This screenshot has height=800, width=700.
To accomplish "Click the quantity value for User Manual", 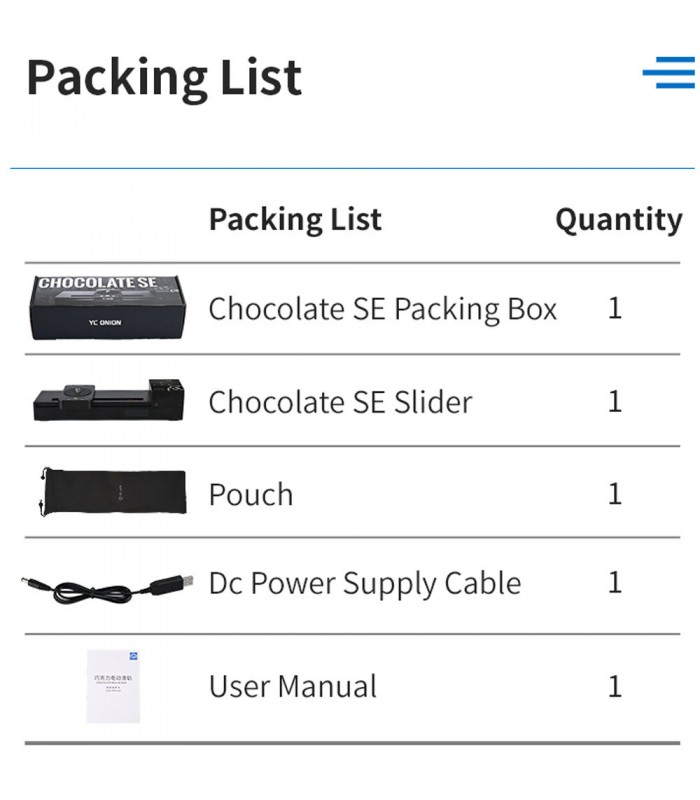I will [x=615, y=686].
